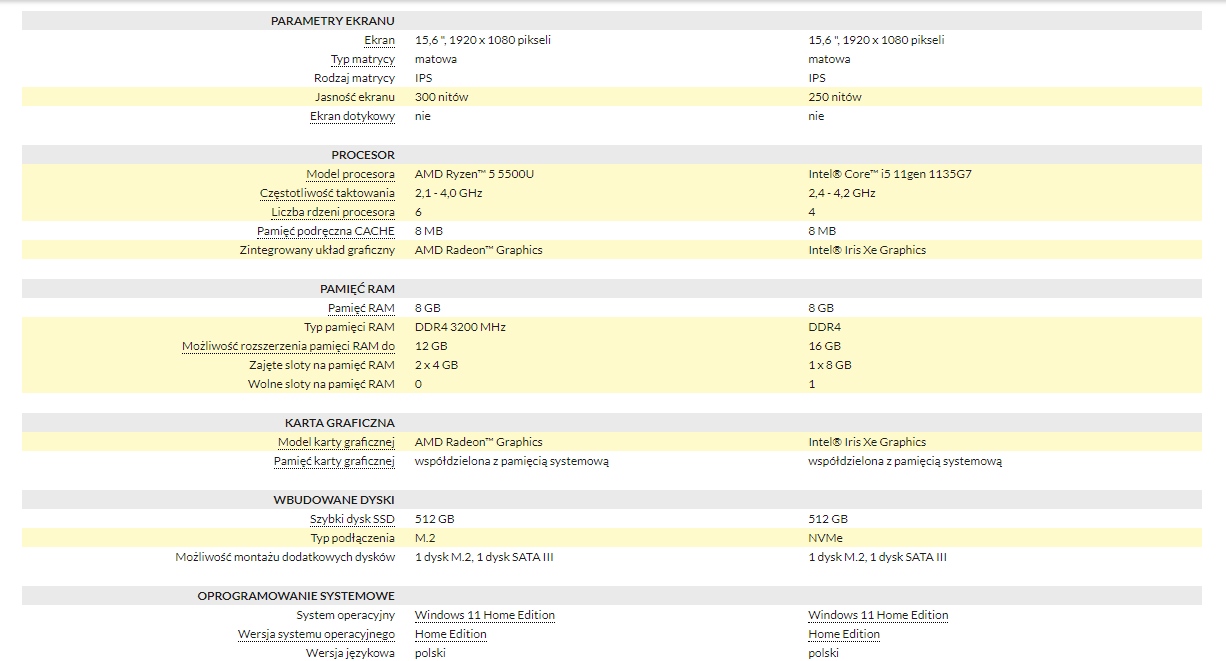Click the "Model karty graficznej" label link
1226x661 pixels.
click(336, 442)
